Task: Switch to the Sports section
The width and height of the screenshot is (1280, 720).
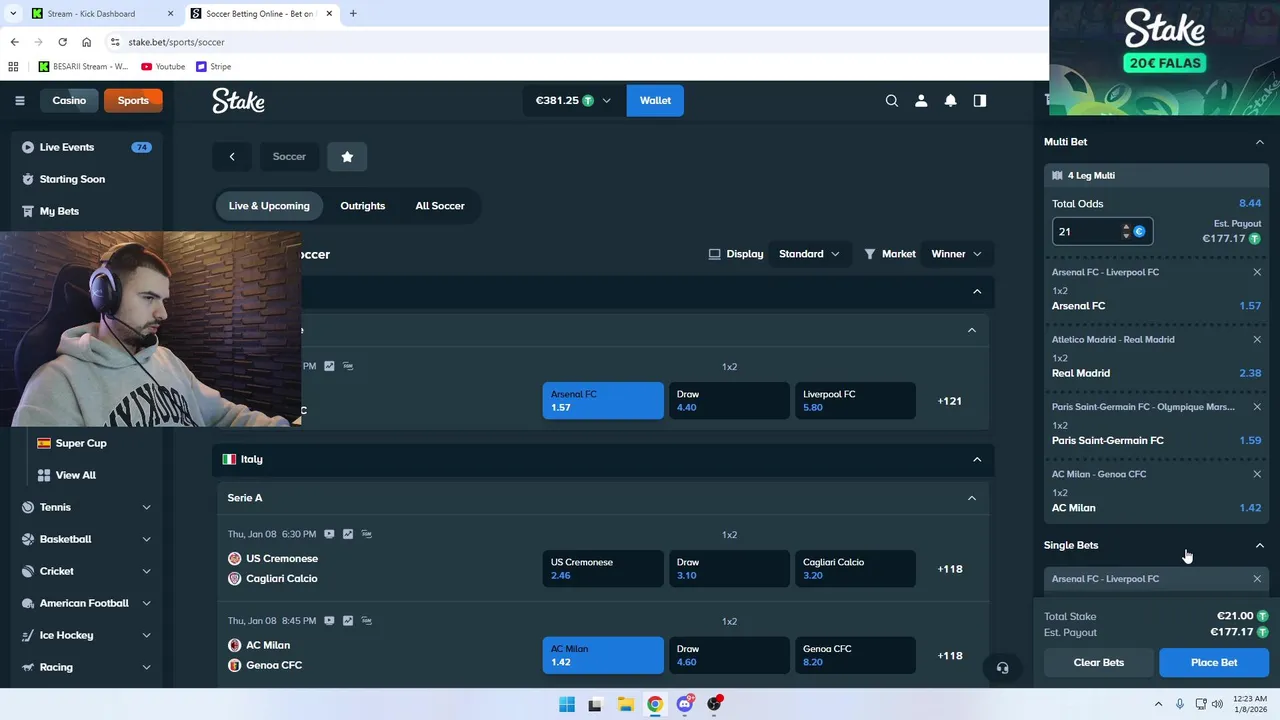Action: click(132, 100)
